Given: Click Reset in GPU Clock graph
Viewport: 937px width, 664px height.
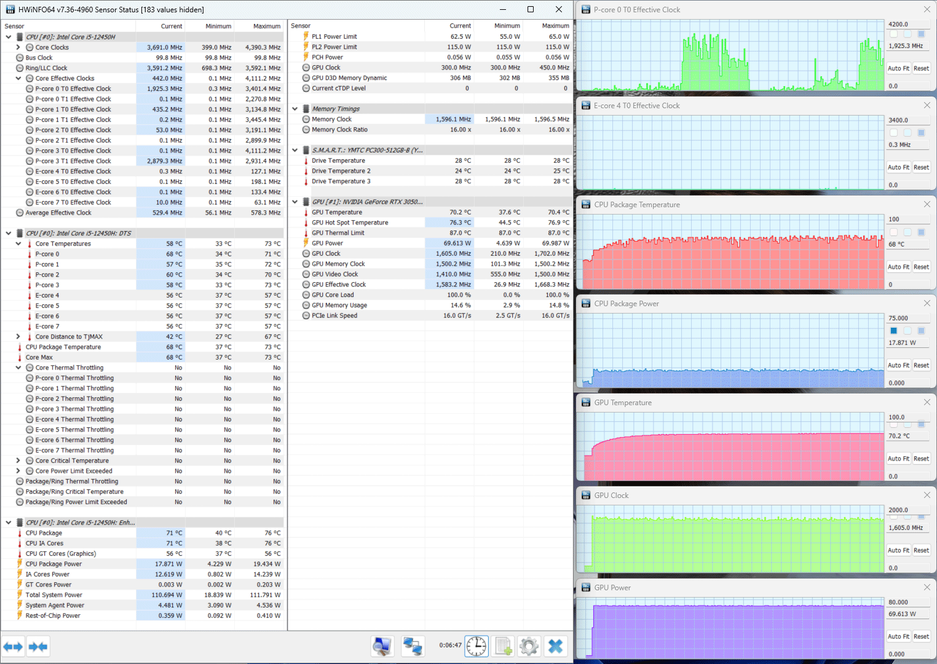Looking at the screenshot, I should (921, 550).
